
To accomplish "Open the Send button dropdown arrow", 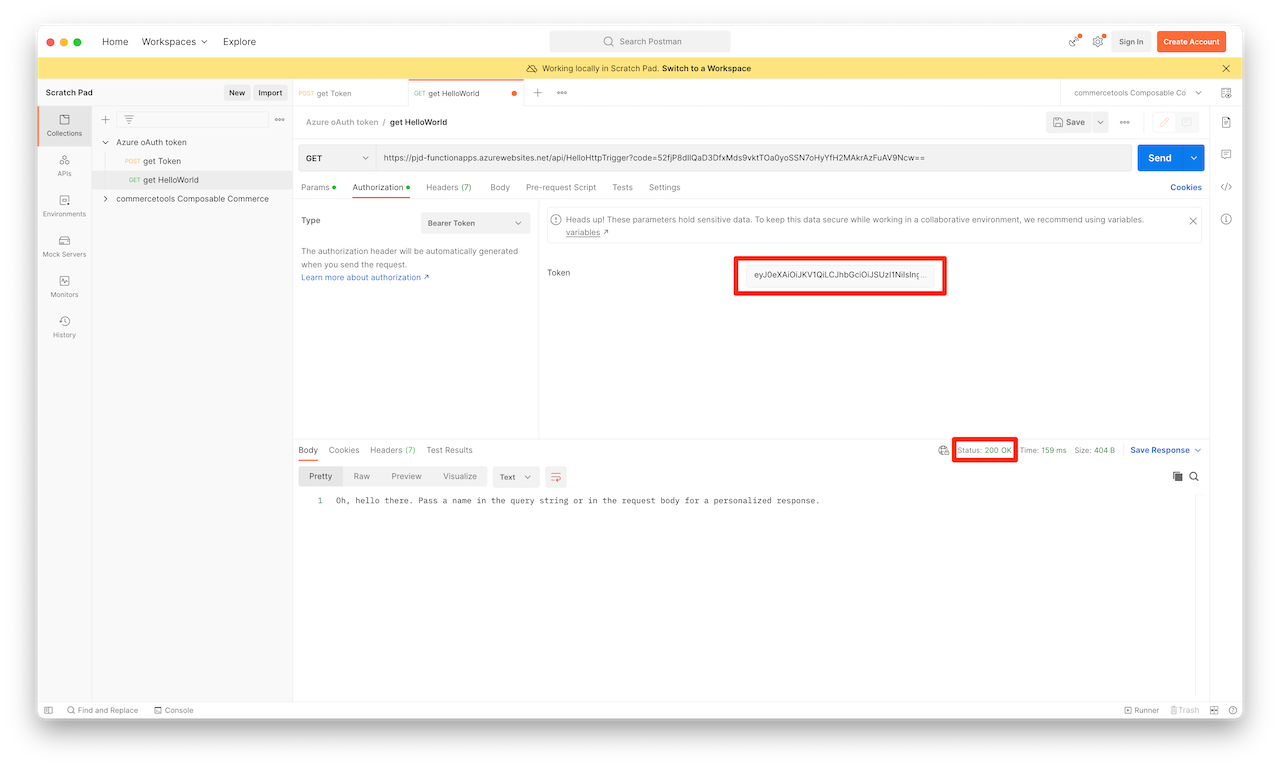I will pyautogui.click(x=1194, y=158).
